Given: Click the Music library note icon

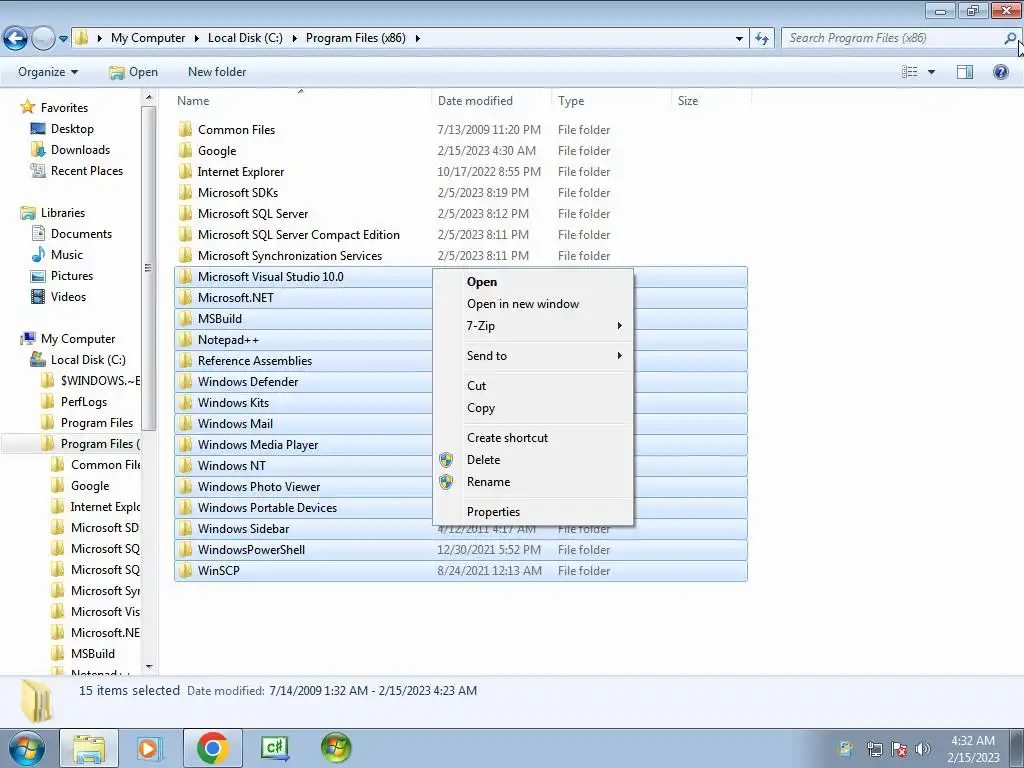Looking at the screenshot, I should [x=39, y=255].
